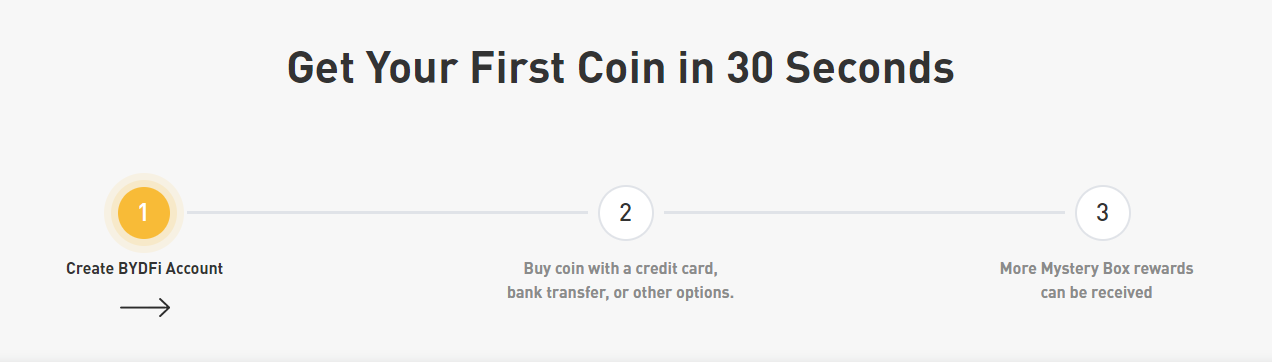Screen dimensions: 1272x362
Task: Click the More Mystery Box rewards text
Action: click(1097, 269)
